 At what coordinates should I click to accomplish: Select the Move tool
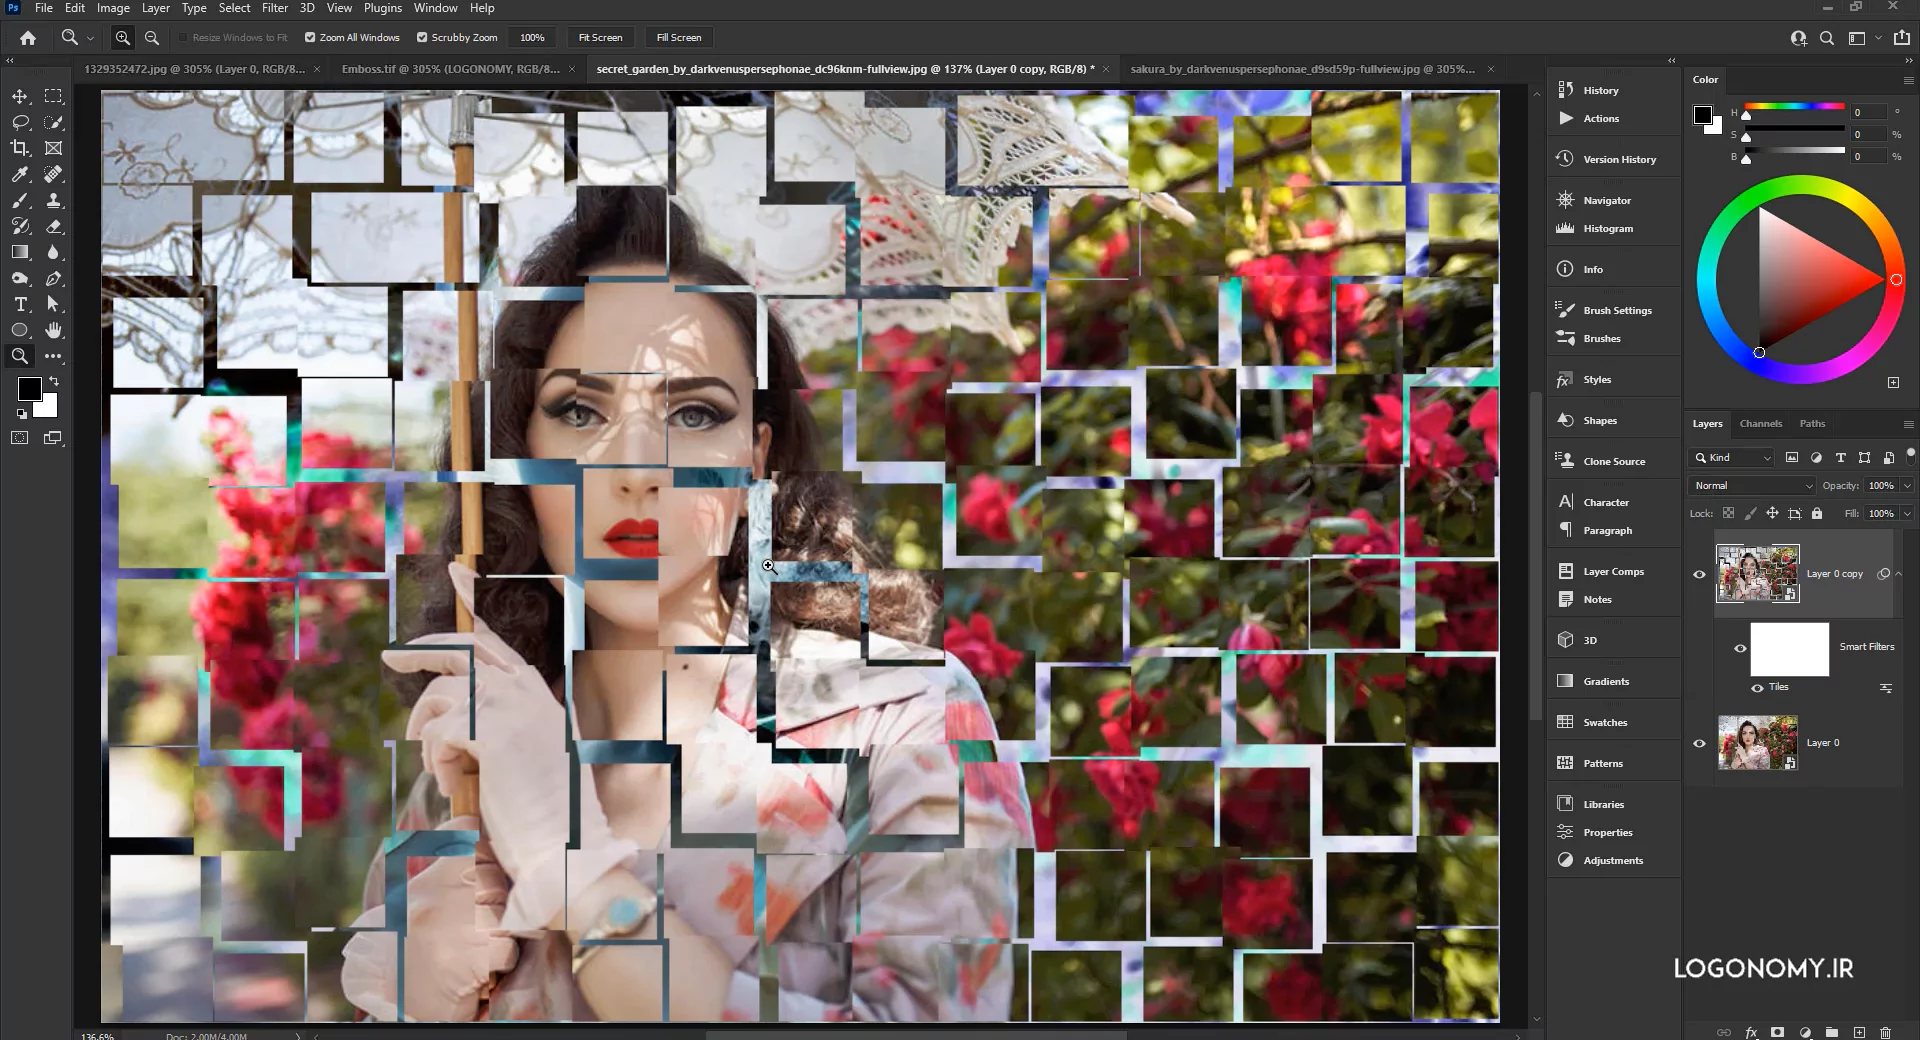(20, 96)
